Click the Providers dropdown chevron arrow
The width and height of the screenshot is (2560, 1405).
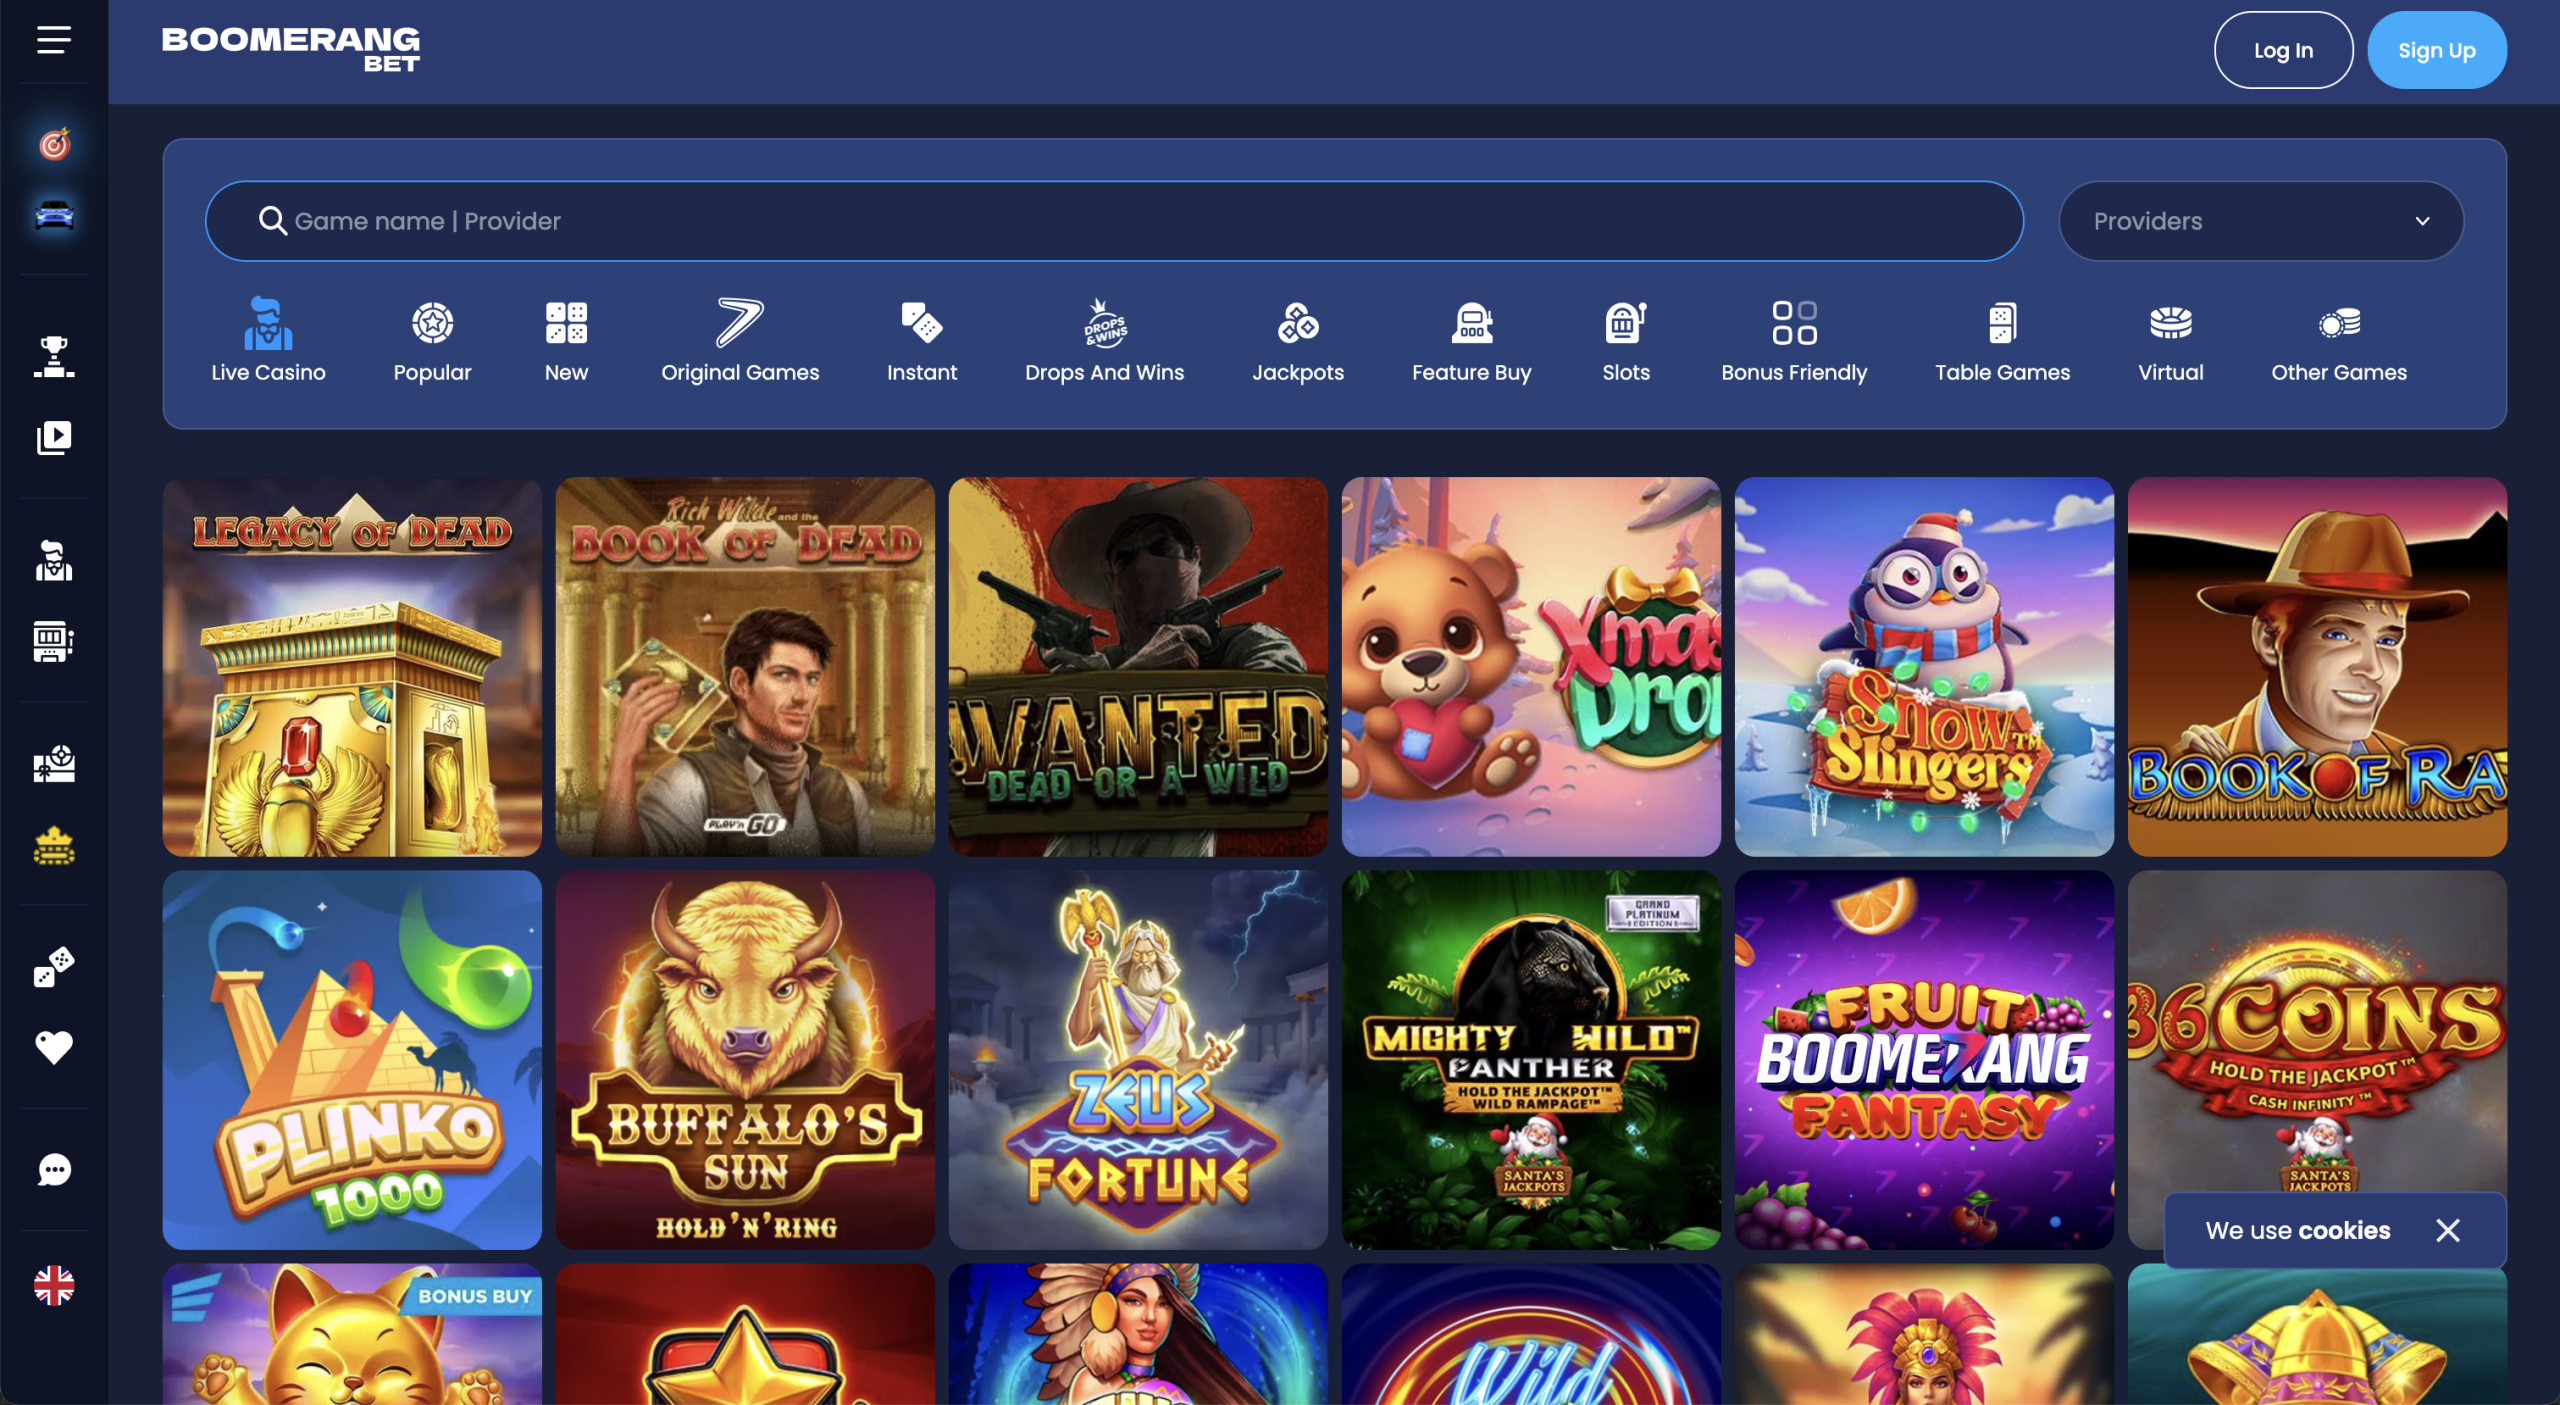click(2422, 221)
